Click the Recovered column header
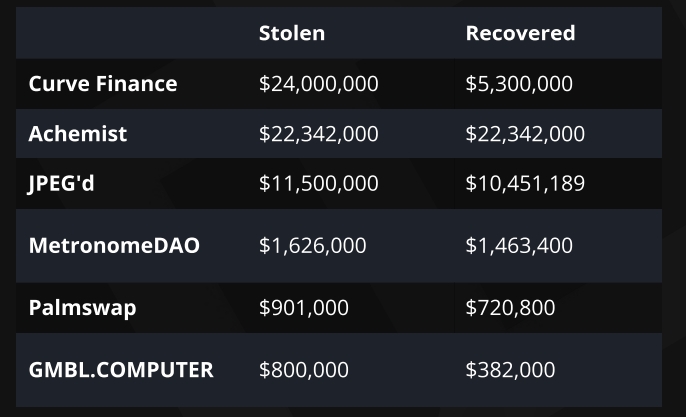The image size is (686, 417). pyautogui.click(x=520, y=33)
